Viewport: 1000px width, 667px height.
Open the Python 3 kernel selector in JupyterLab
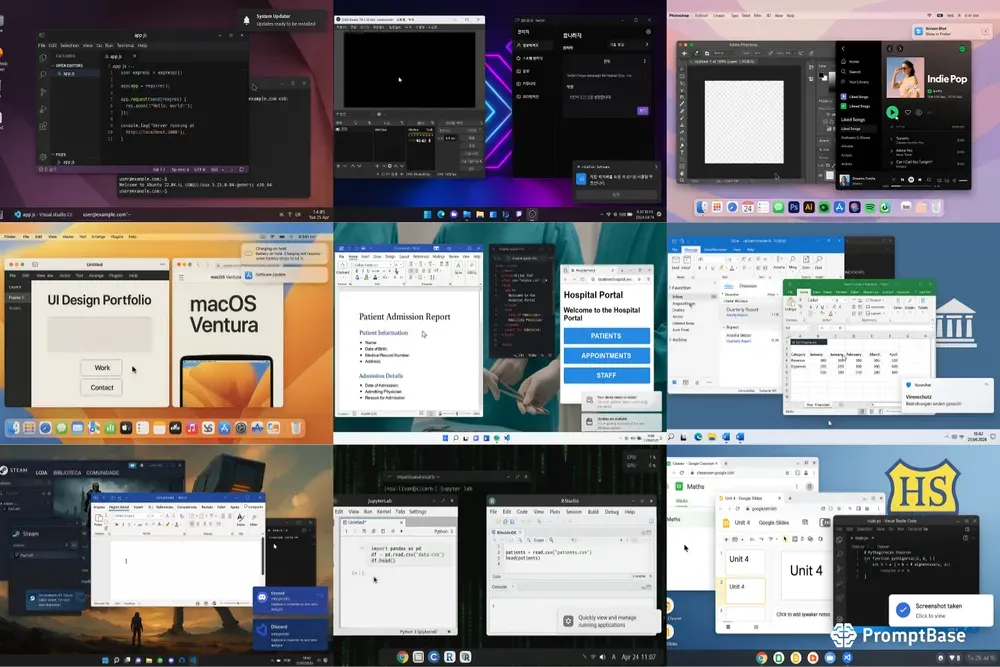pyautogui.click(x=443, y=531)
